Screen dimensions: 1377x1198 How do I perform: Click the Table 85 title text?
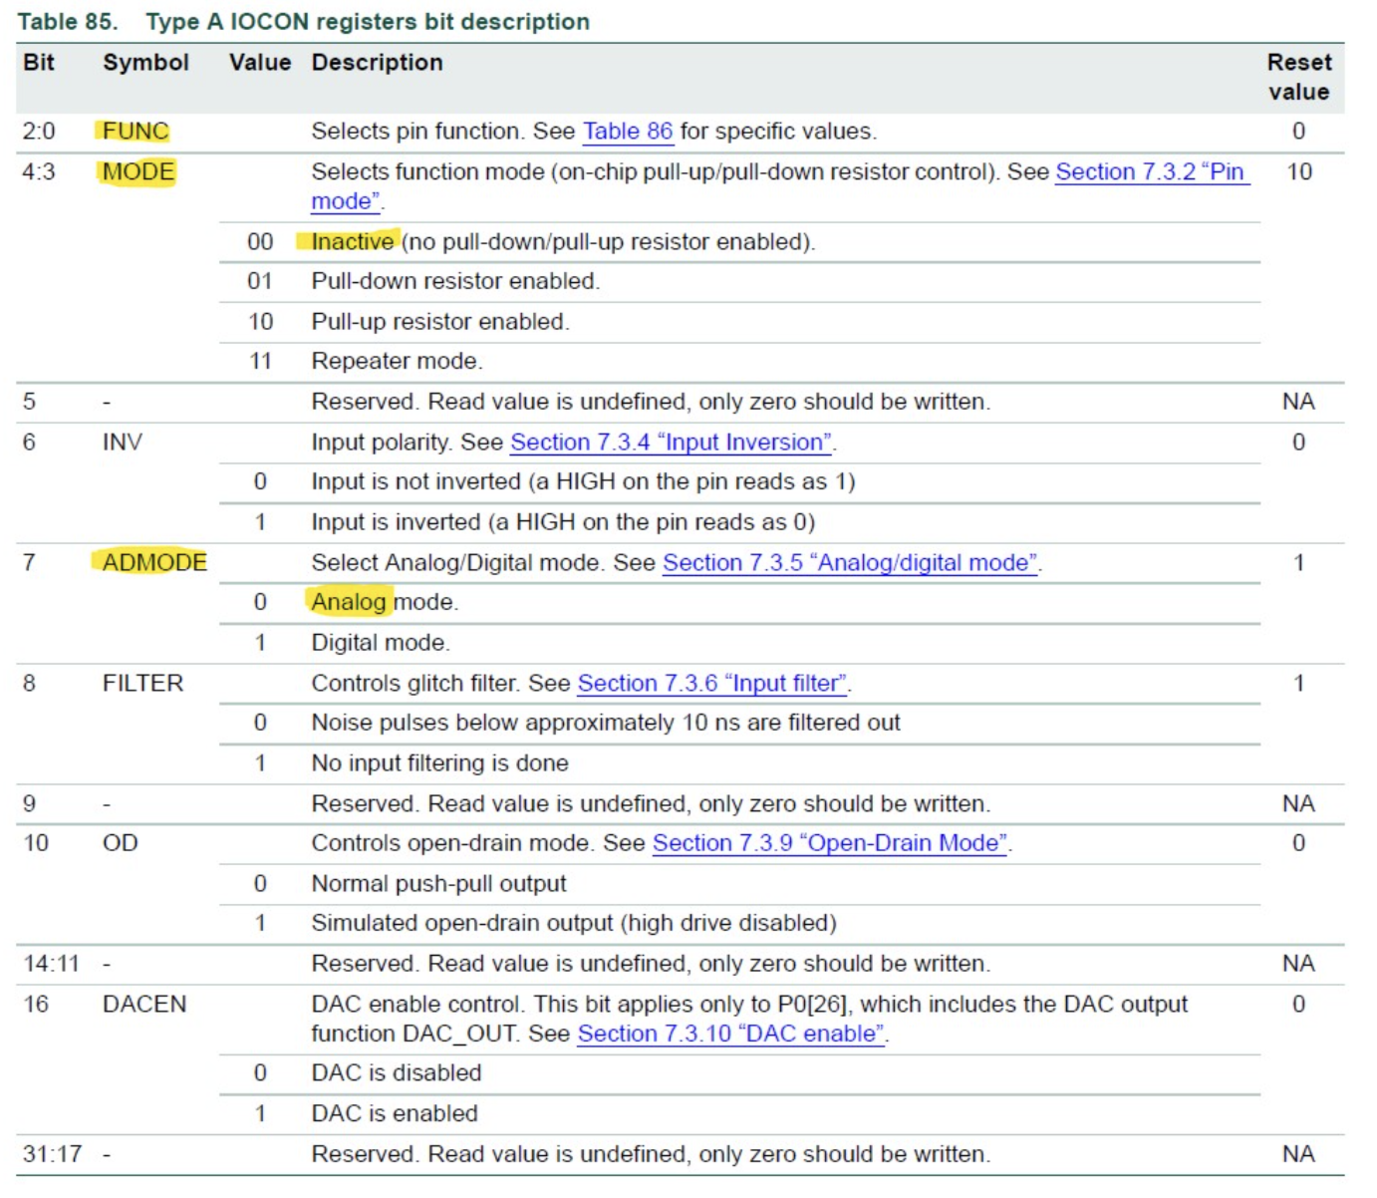click(303, 22)
